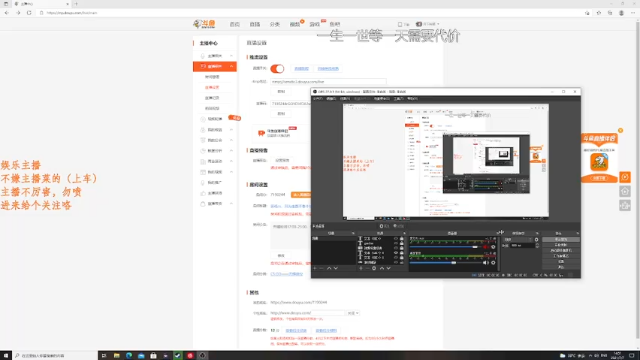Click the RTMP address input field

(x=328, y=82)
